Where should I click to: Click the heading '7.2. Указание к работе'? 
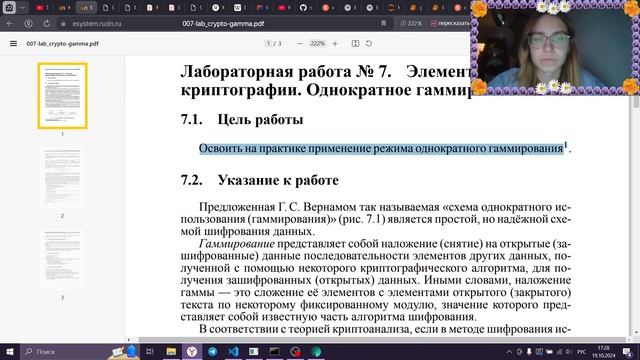pyautogui.click(x=260, y=180)
